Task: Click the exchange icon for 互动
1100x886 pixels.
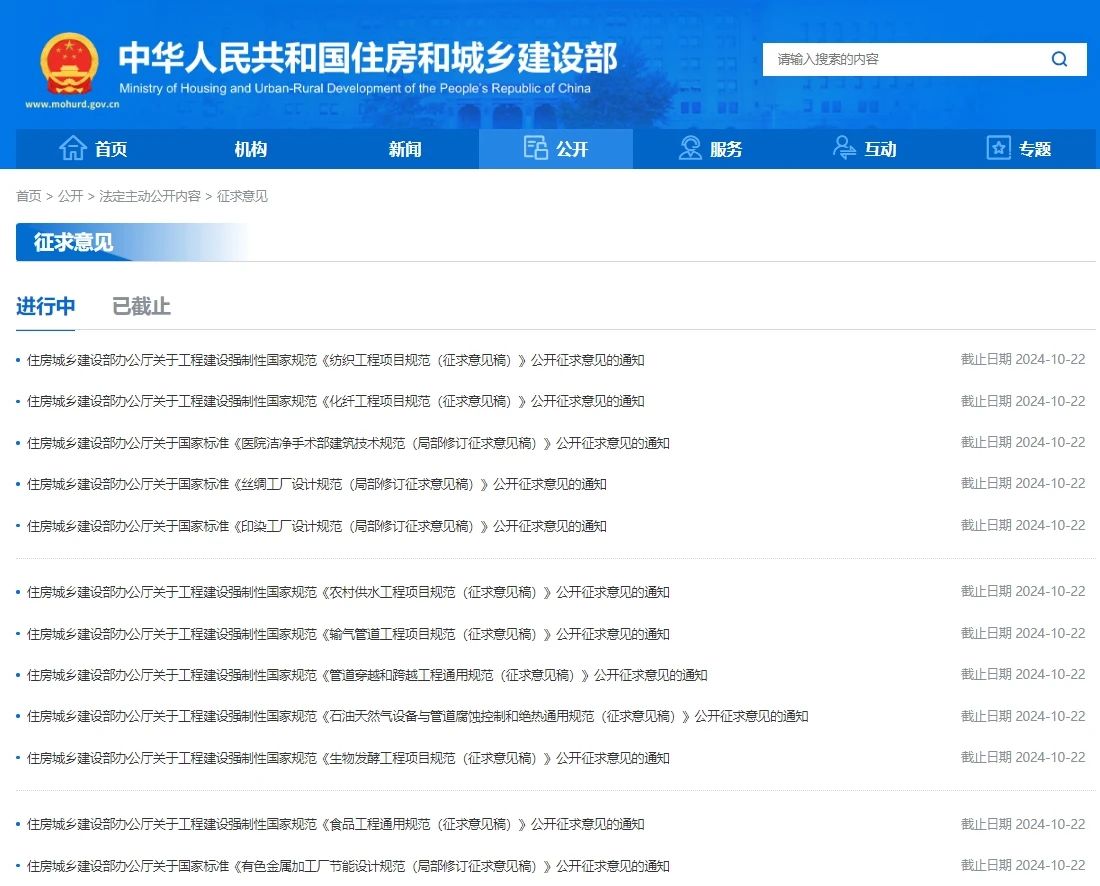Action: [844, 149]
